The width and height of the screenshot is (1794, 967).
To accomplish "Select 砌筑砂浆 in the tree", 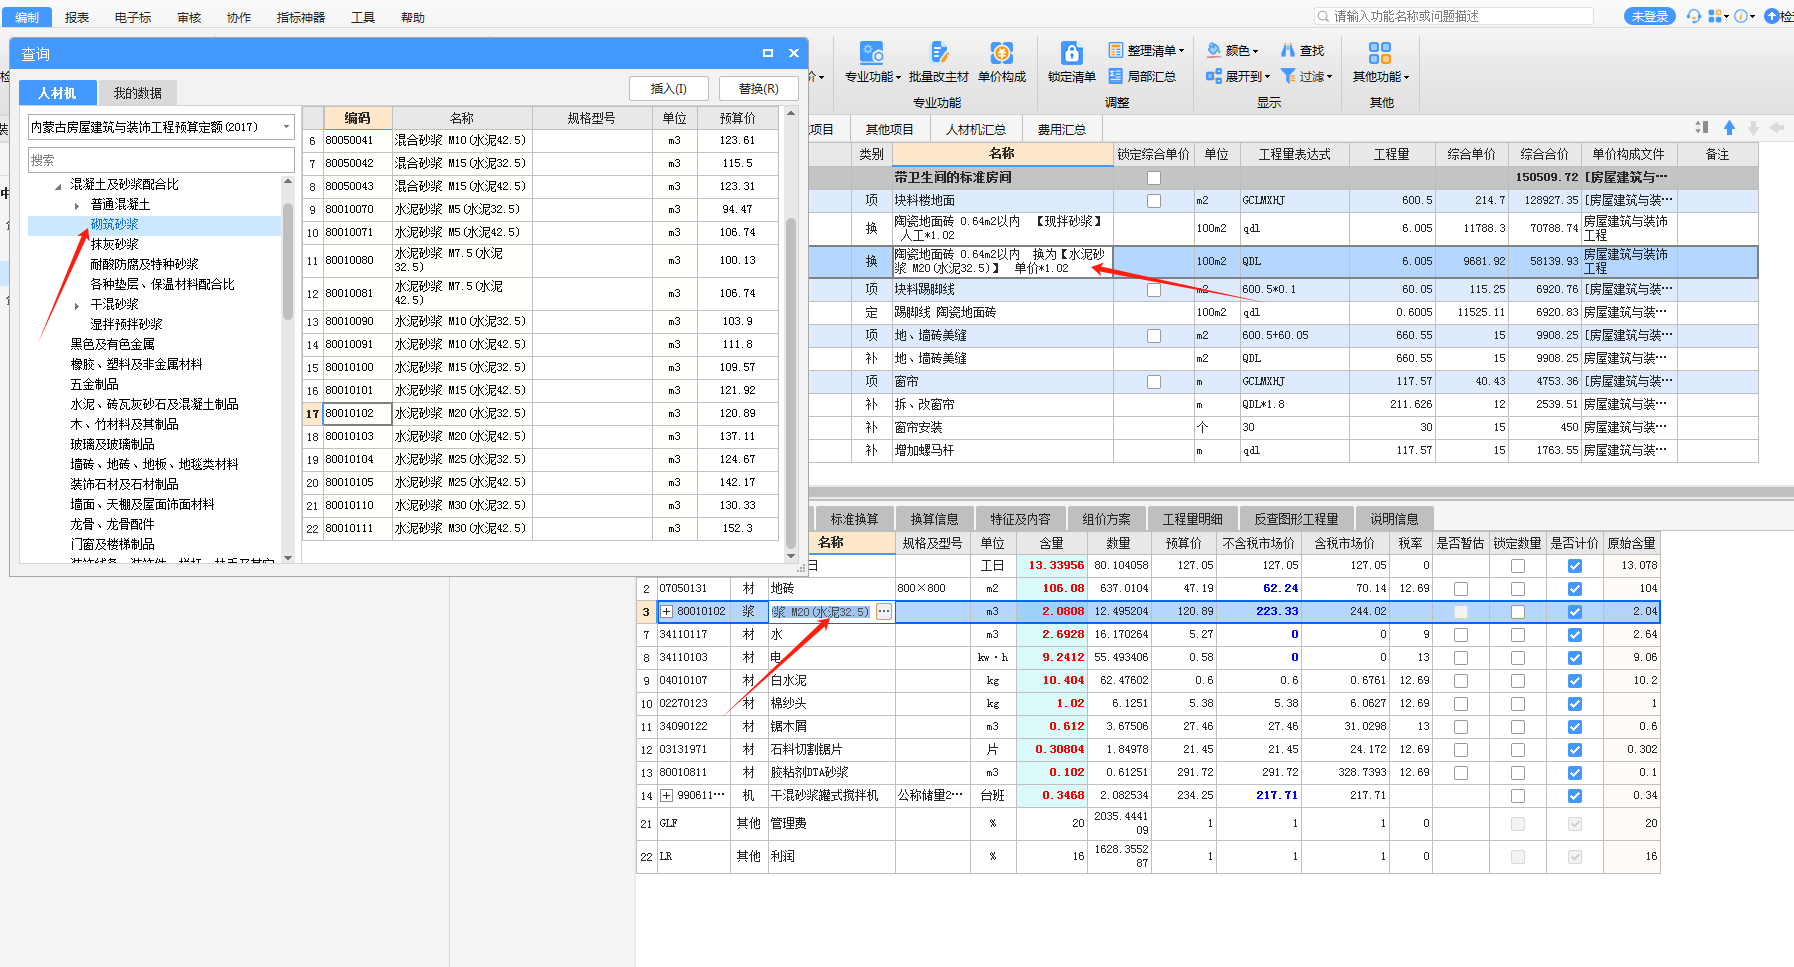I will click(115, 225).
